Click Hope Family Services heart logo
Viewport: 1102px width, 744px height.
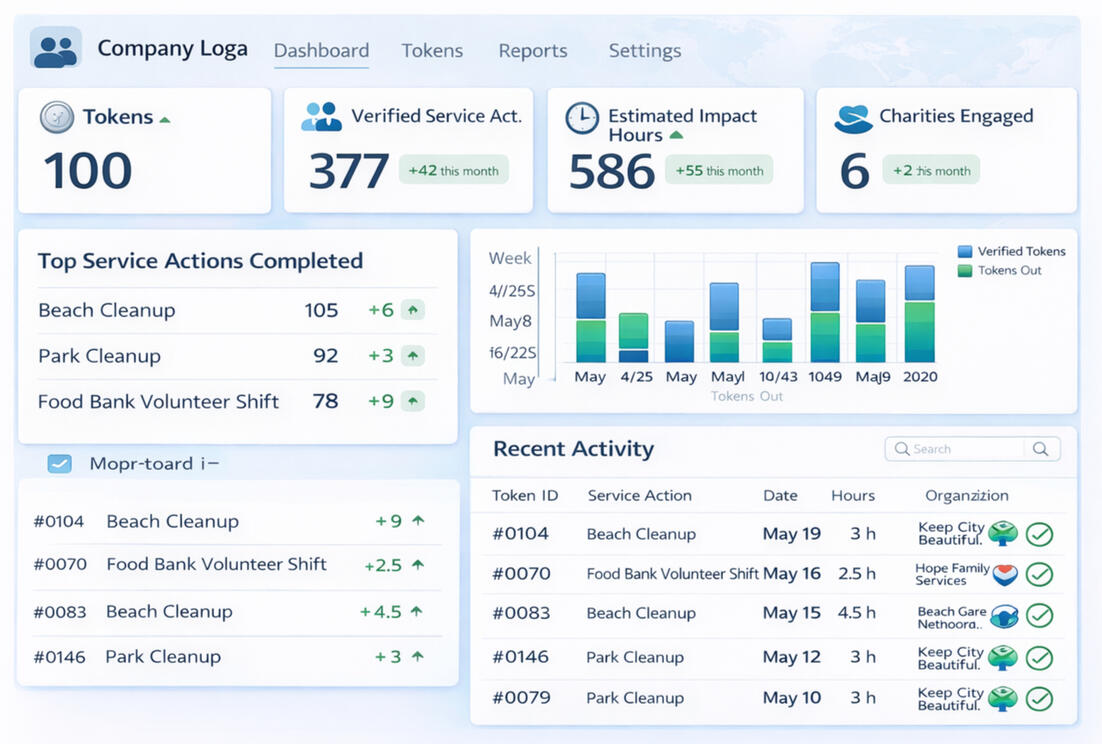[x=1003, y=574]
